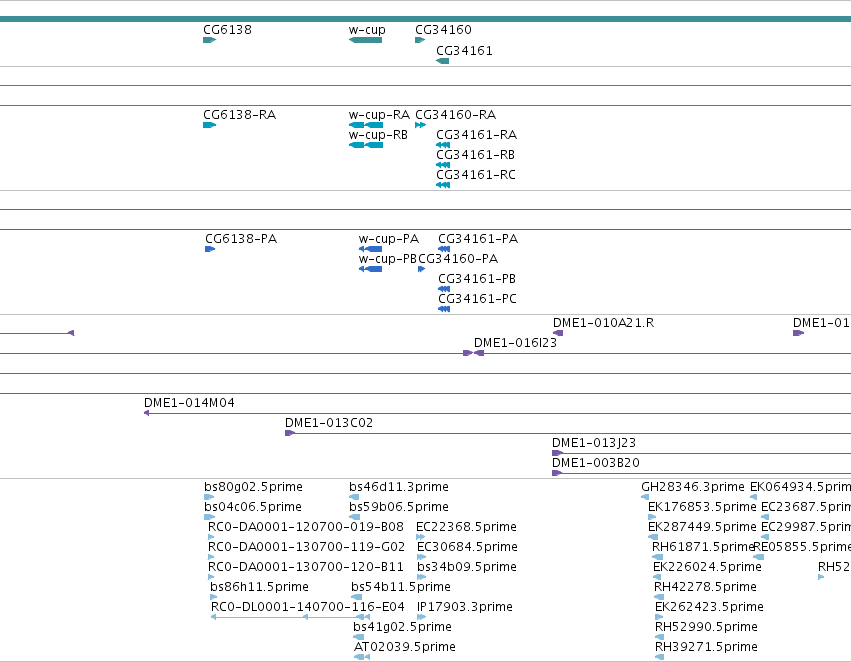
Task: Select the w-cup-PA protein glyph
Action: 370,249
